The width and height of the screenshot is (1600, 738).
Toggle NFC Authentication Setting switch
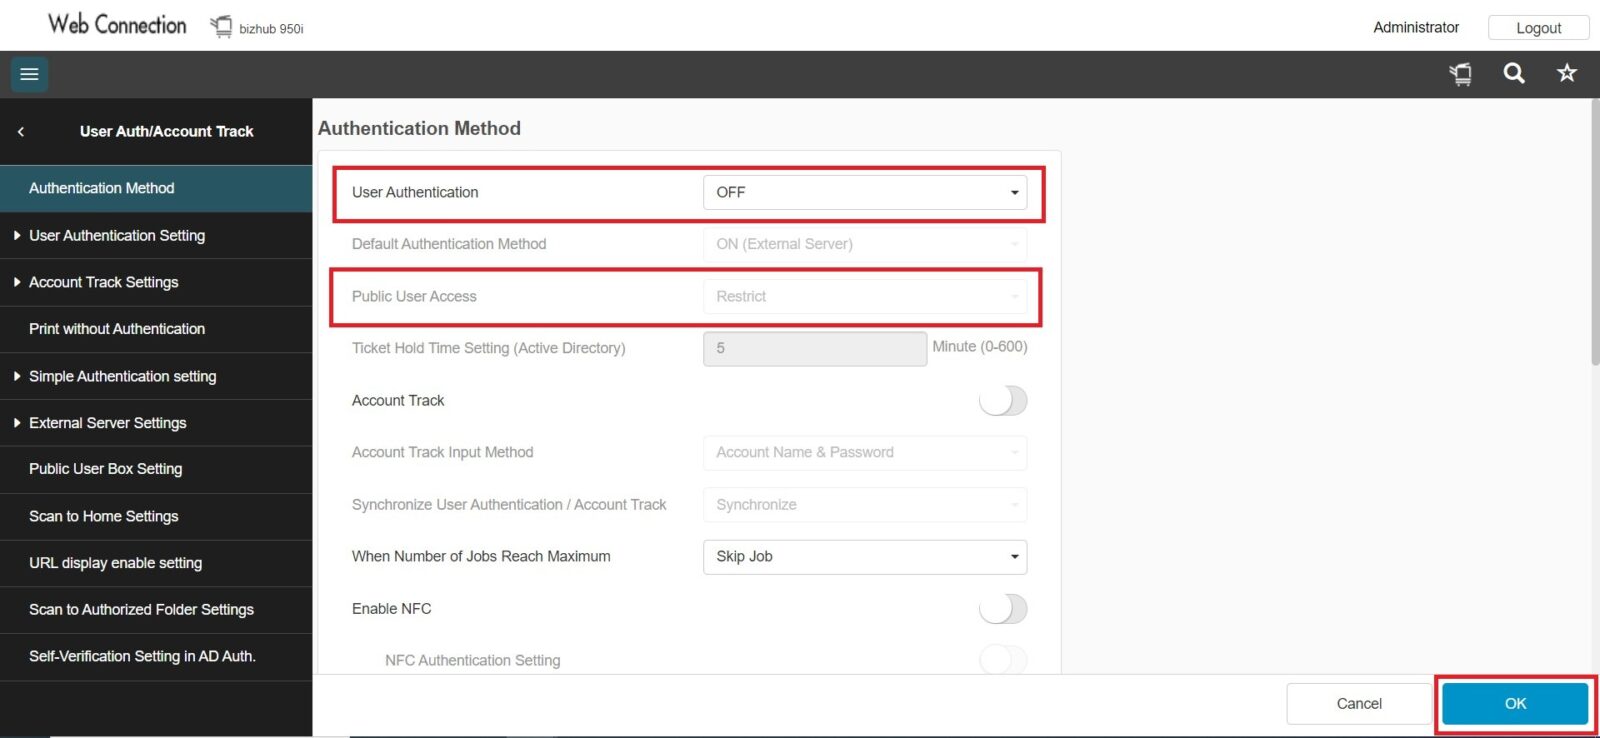coord(1003,660)
